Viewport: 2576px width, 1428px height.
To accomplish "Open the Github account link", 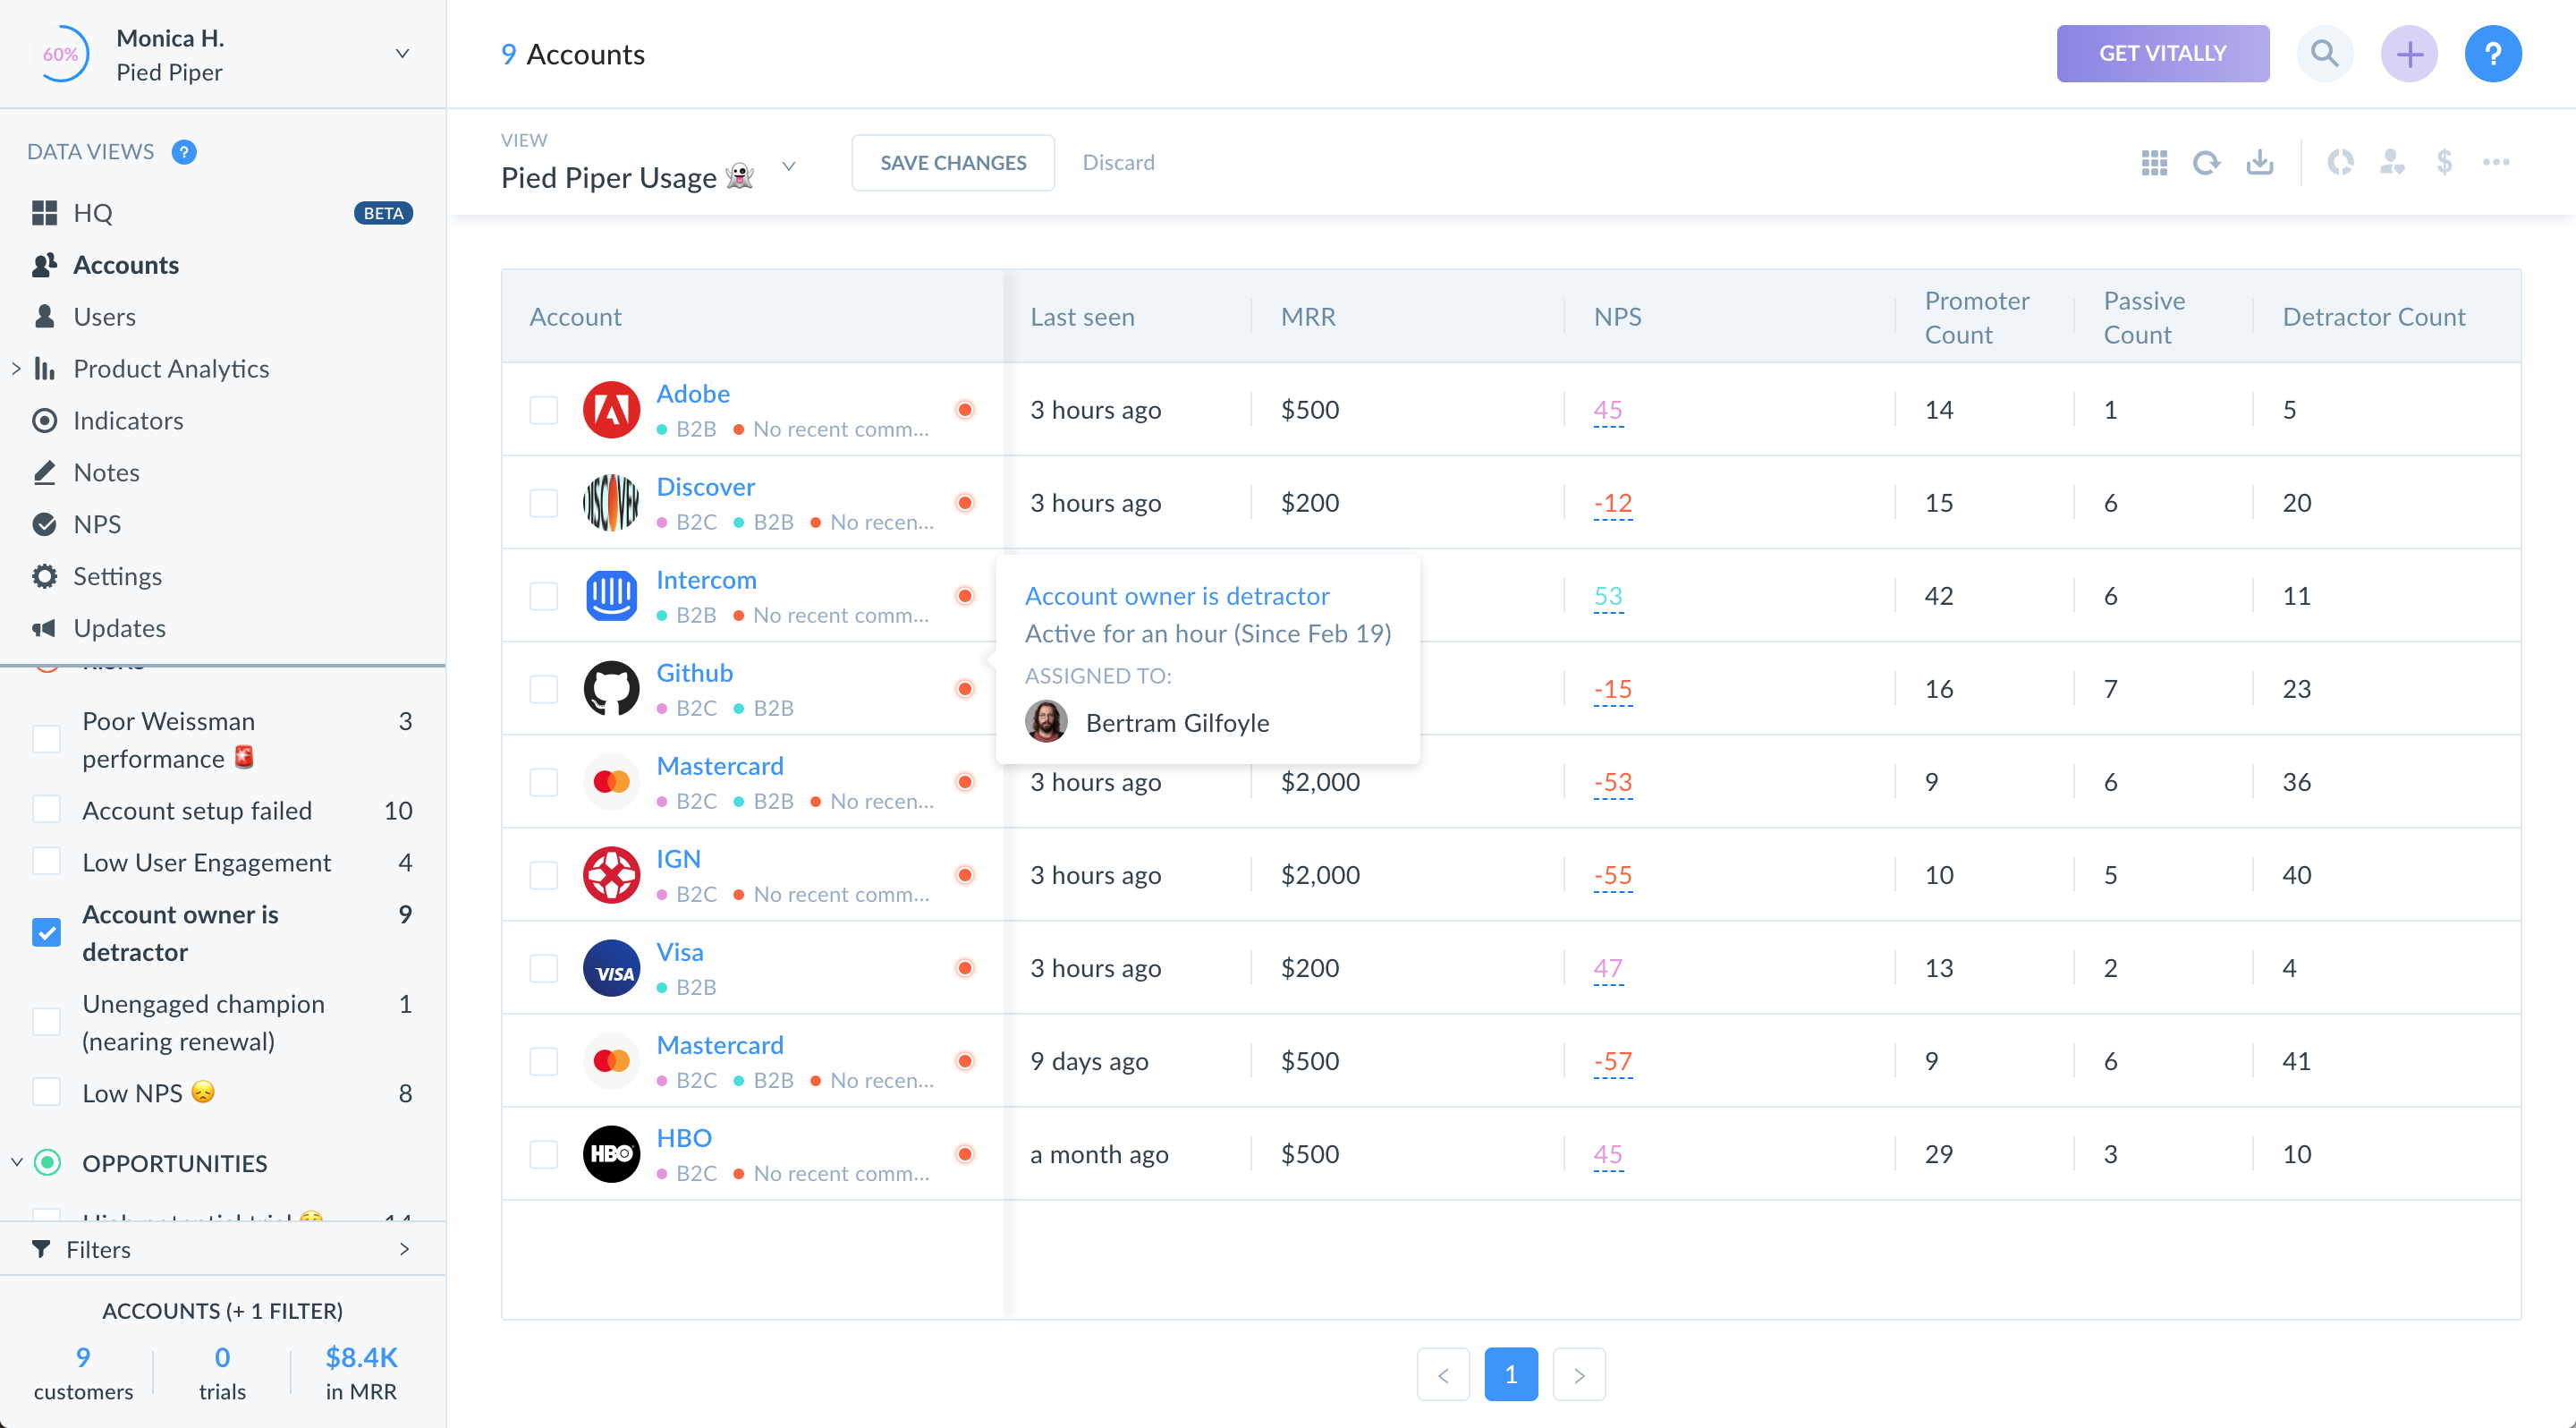I will point(694,673).
